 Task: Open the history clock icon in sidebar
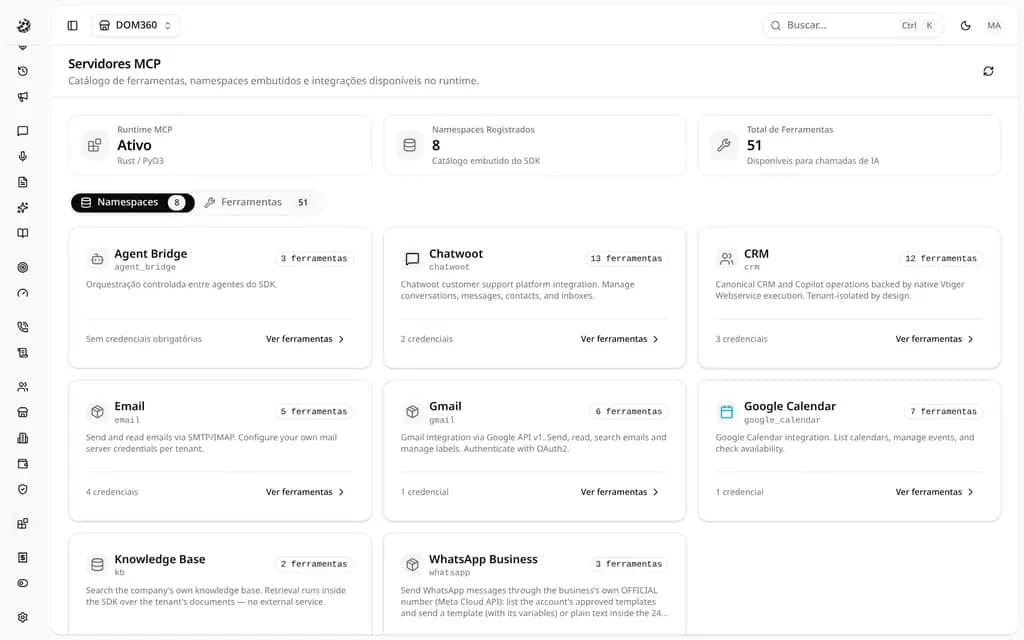pyautogui.click(x=23, y=71)
